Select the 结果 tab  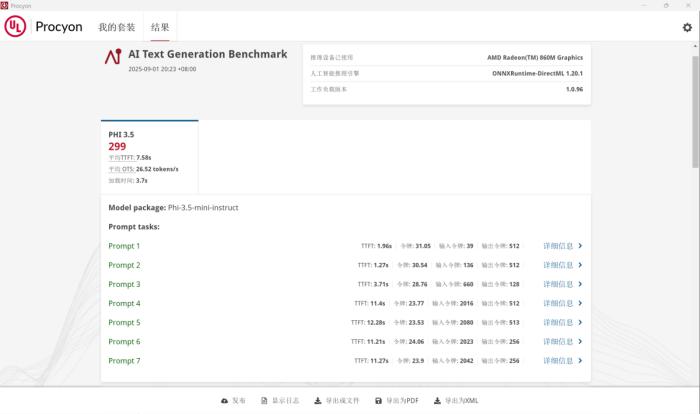point(160,27)
